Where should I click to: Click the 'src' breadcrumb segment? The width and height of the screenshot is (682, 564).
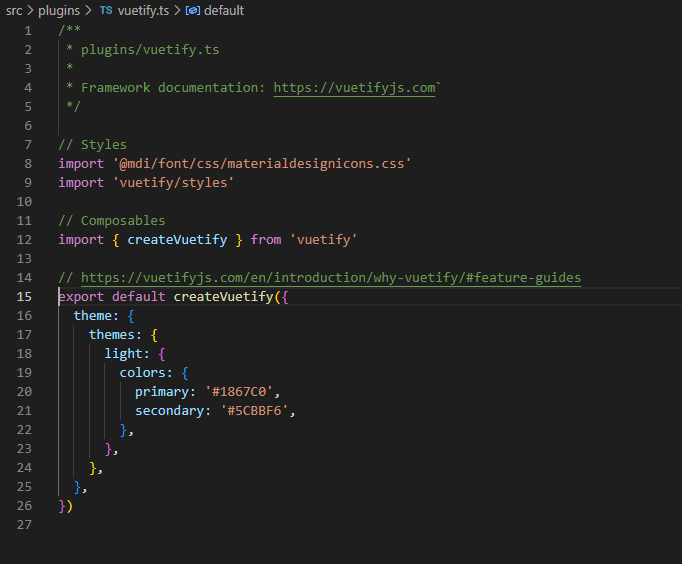(14, 10)
